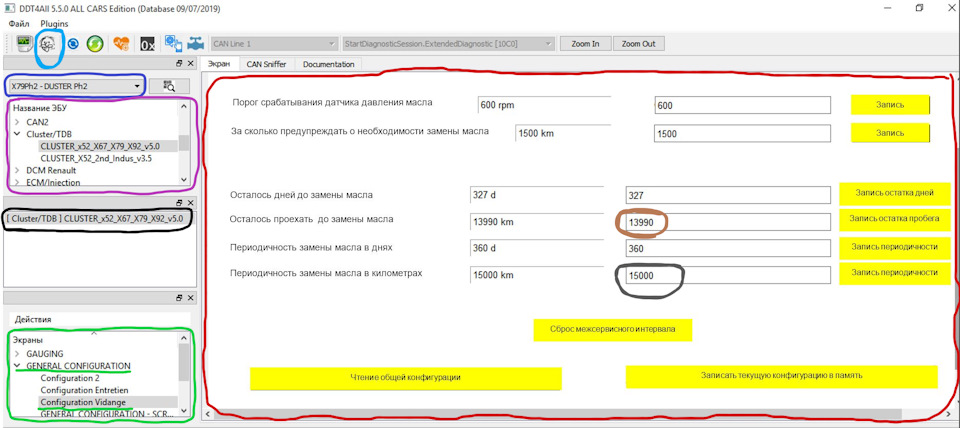Click Запись next to the 600 field

click(890, 105)
